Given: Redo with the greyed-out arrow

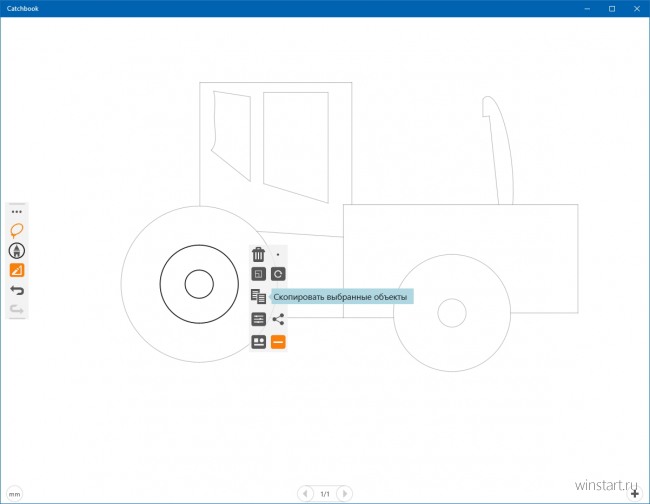Looking at the screenshot, I should point(17,309).
